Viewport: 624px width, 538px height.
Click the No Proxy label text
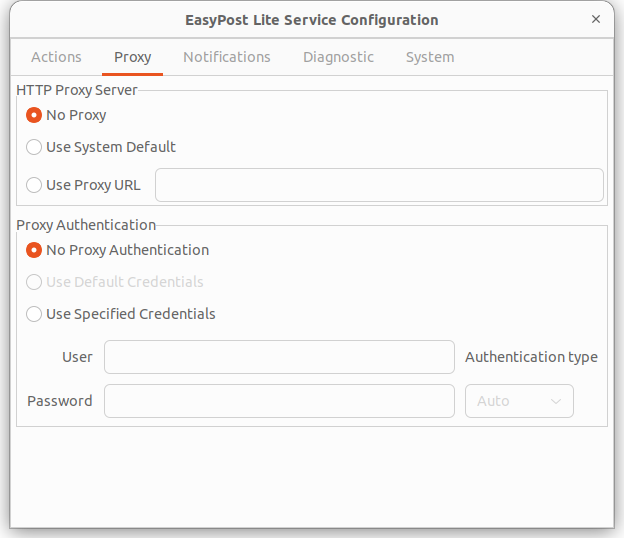[x=76, y=115]
